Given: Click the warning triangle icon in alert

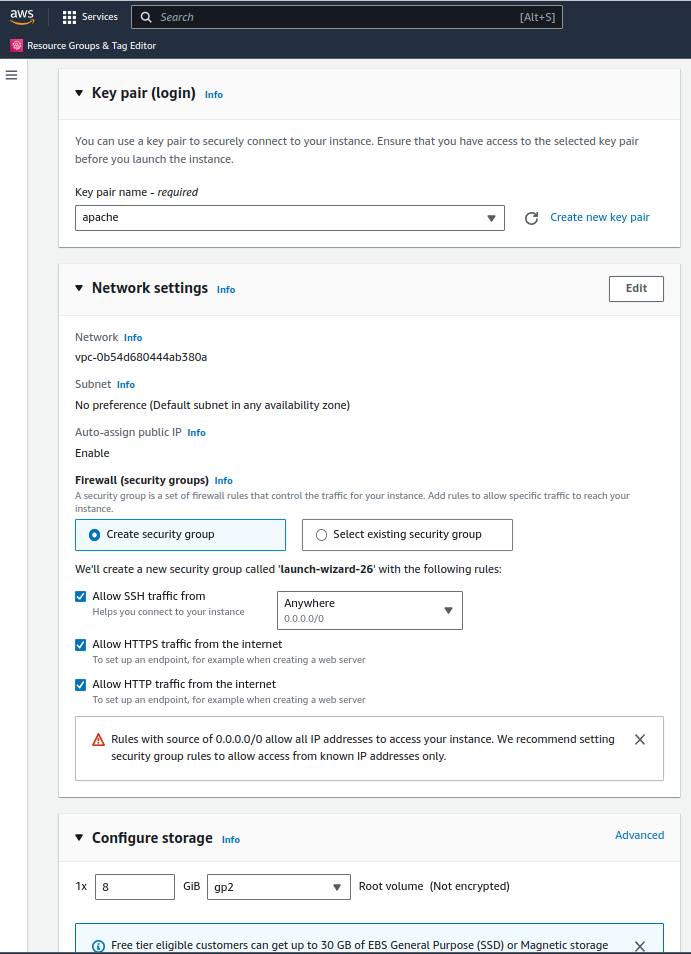Looking at the screenshot, I should [x=98, y=740].
